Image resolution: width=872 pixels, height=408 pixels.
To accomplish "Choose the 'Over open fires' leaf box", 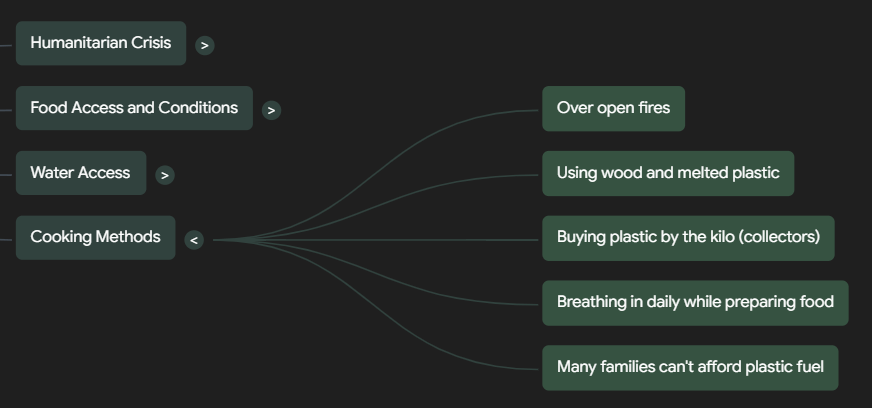I will [613, 108].
